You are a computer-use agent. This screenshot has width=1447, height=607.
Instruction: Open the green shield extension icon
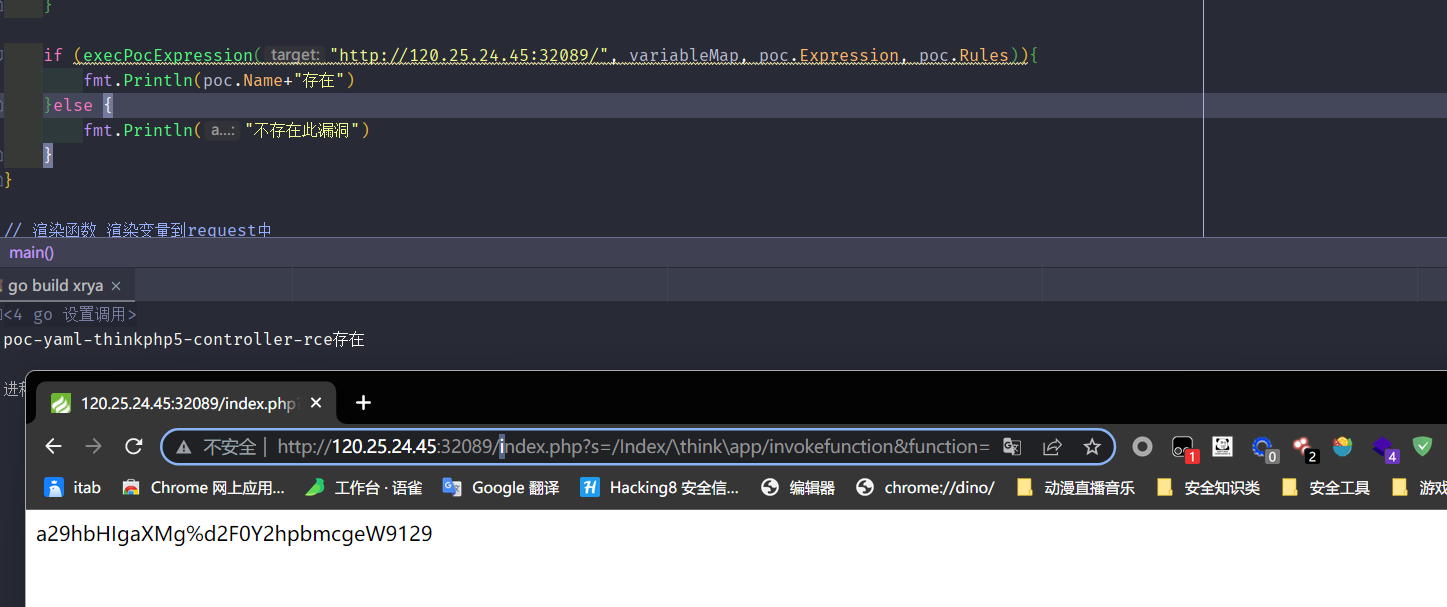point(1422,446)
